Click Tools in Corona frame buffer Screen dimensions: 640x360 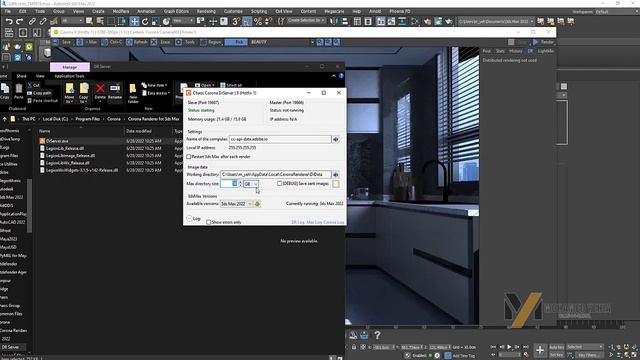tap(186, 42)
